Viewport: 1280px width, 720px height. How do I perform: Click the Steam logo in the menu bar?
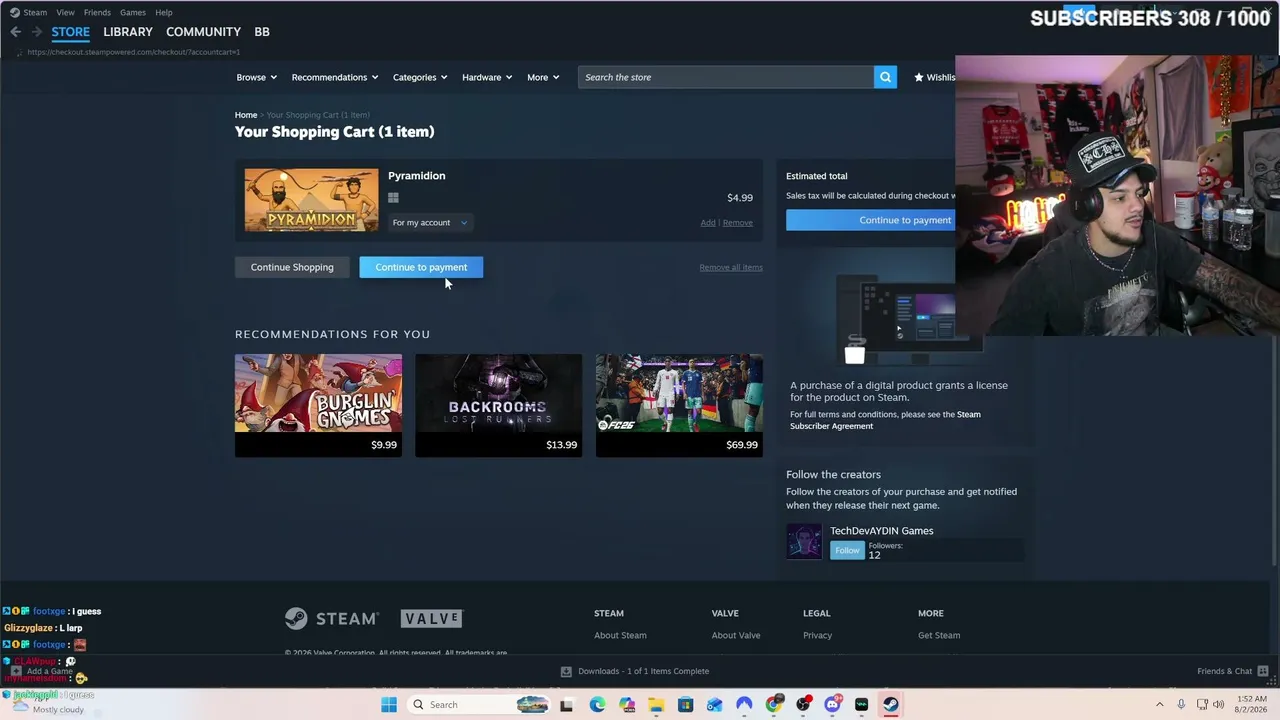[x=14, y=12]
